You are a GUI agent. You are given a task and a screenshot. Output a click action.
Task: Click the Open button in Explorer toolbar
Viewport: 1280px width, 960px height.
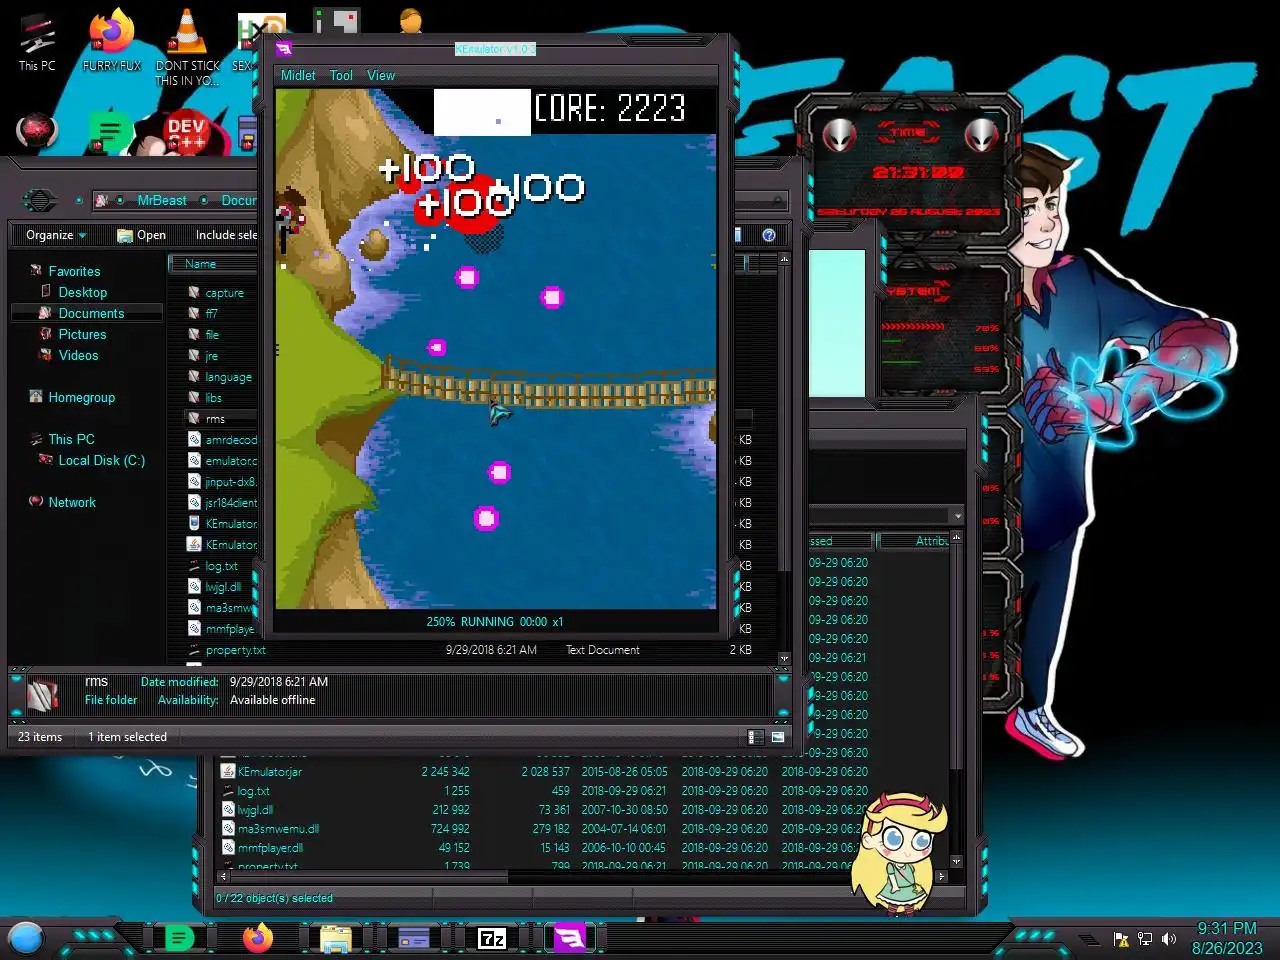click(x=141, y=235)
